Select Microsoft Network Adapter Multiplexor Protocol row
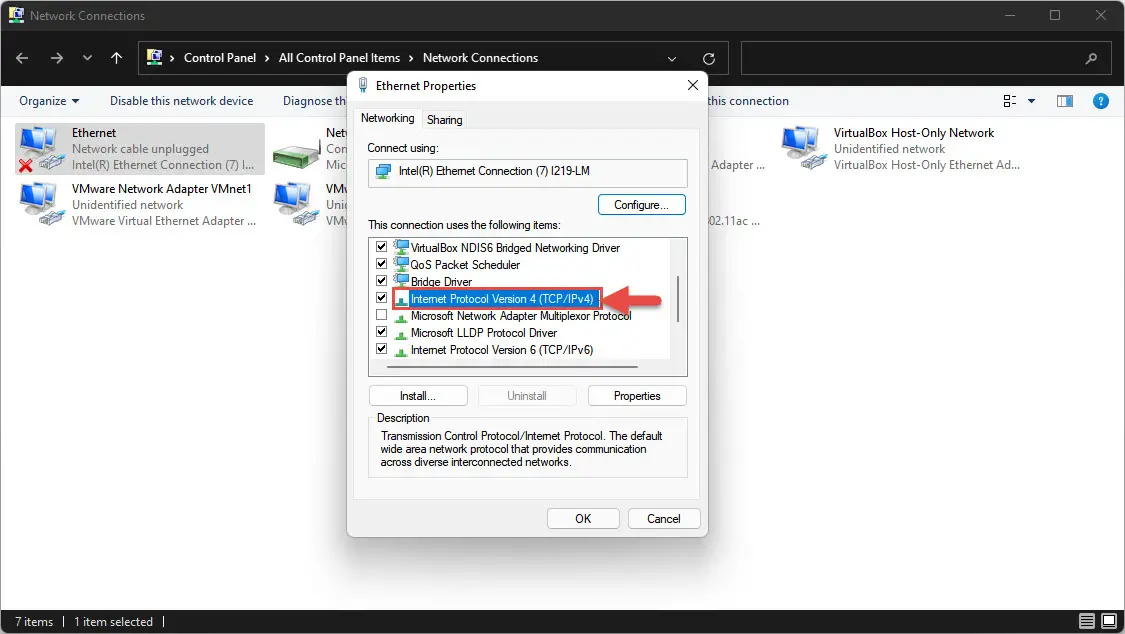 click(521, 316)
